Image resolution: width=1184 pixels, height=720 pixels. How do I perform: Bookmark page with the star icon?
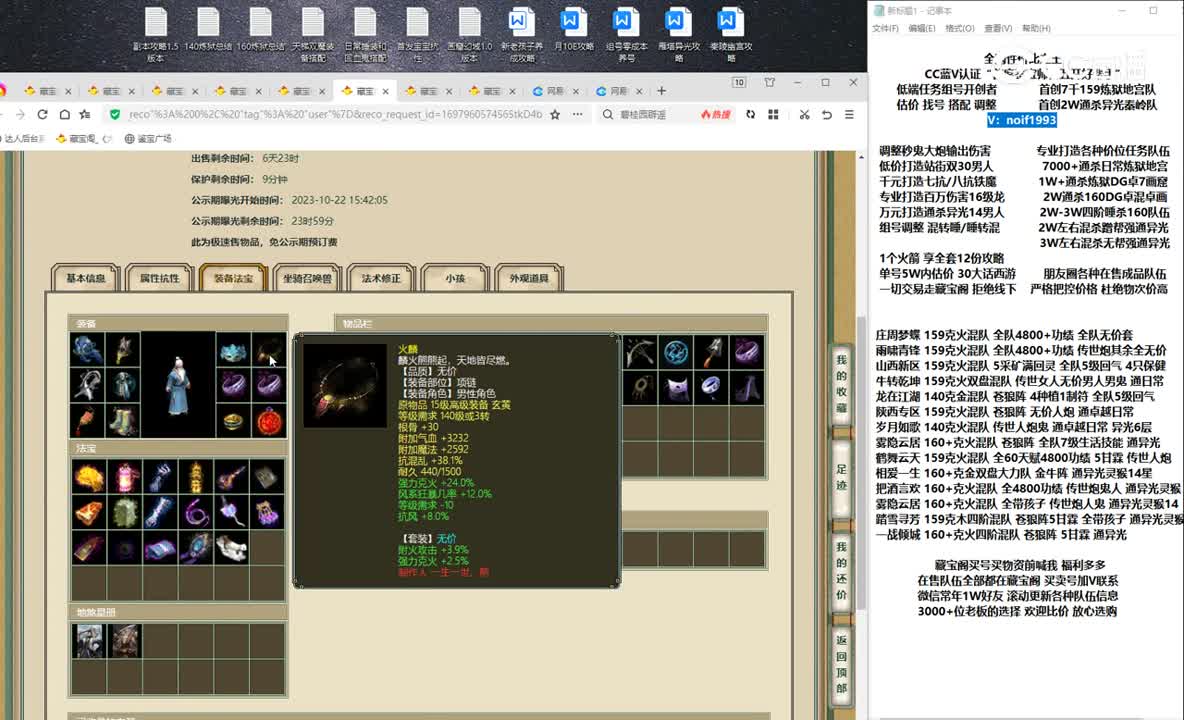click(555, 114)
